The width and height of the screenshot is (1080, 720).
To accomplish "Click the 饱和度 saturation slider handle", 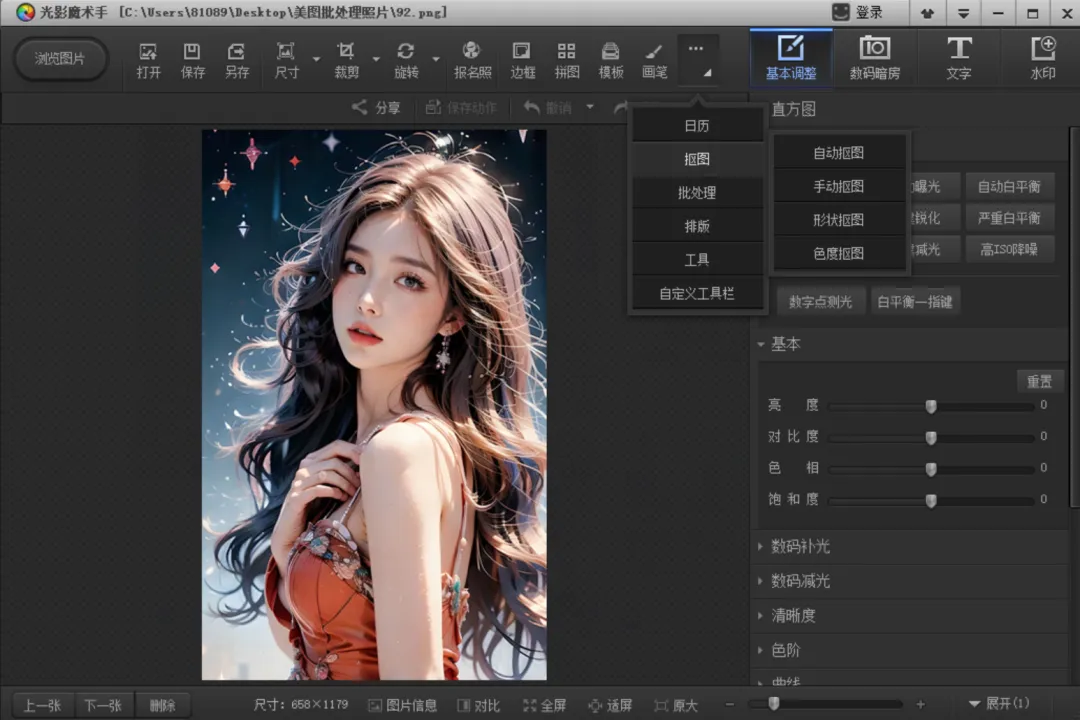I will [x=931, y=500].
